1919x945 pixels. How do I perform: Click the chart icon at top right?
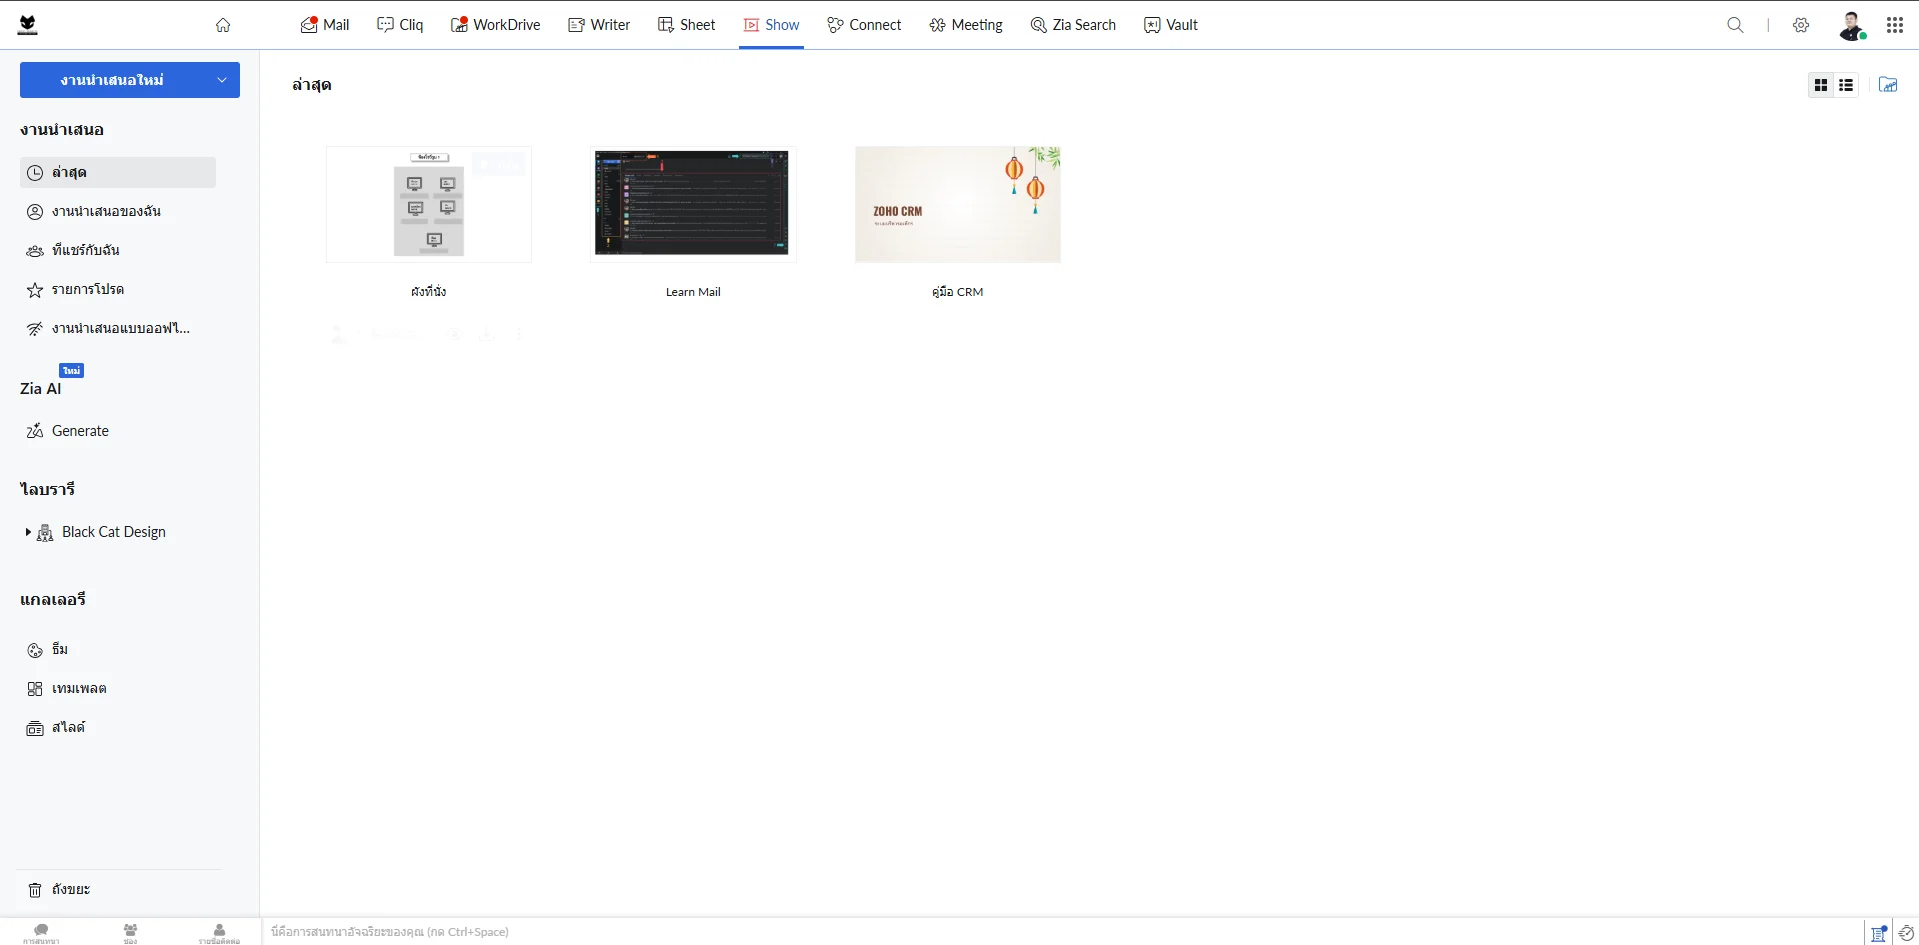click(1887, 85)
